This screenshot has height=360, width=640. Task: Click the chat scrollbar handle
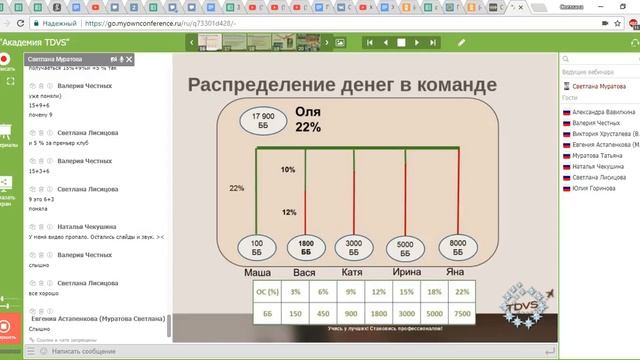[169, 325]
